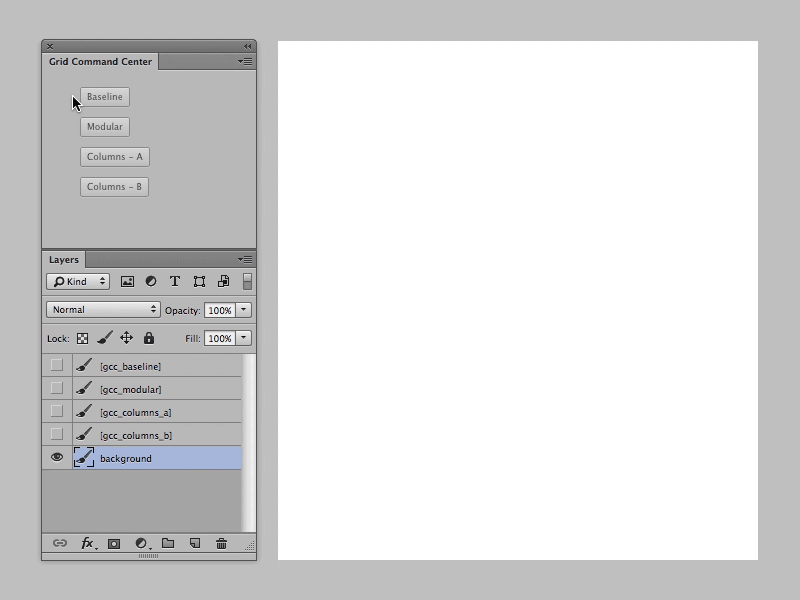Hide the background layer
Screen dimensions: 800x600
(56, 458)
